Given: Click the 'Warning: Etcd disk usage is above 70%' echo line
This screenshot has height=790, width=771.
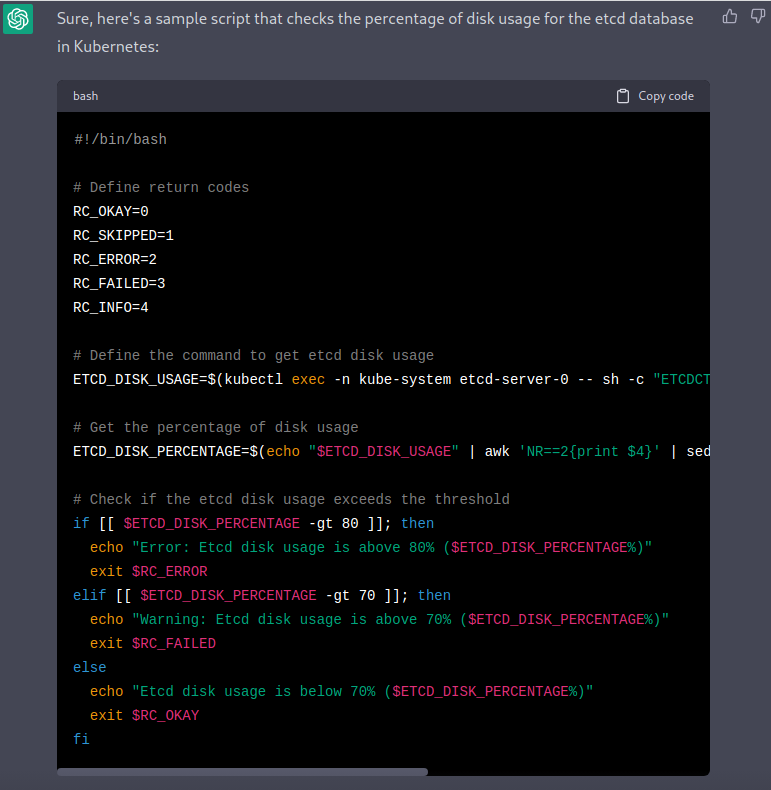Looking at the screenshot, I should [x=379, y=619].
